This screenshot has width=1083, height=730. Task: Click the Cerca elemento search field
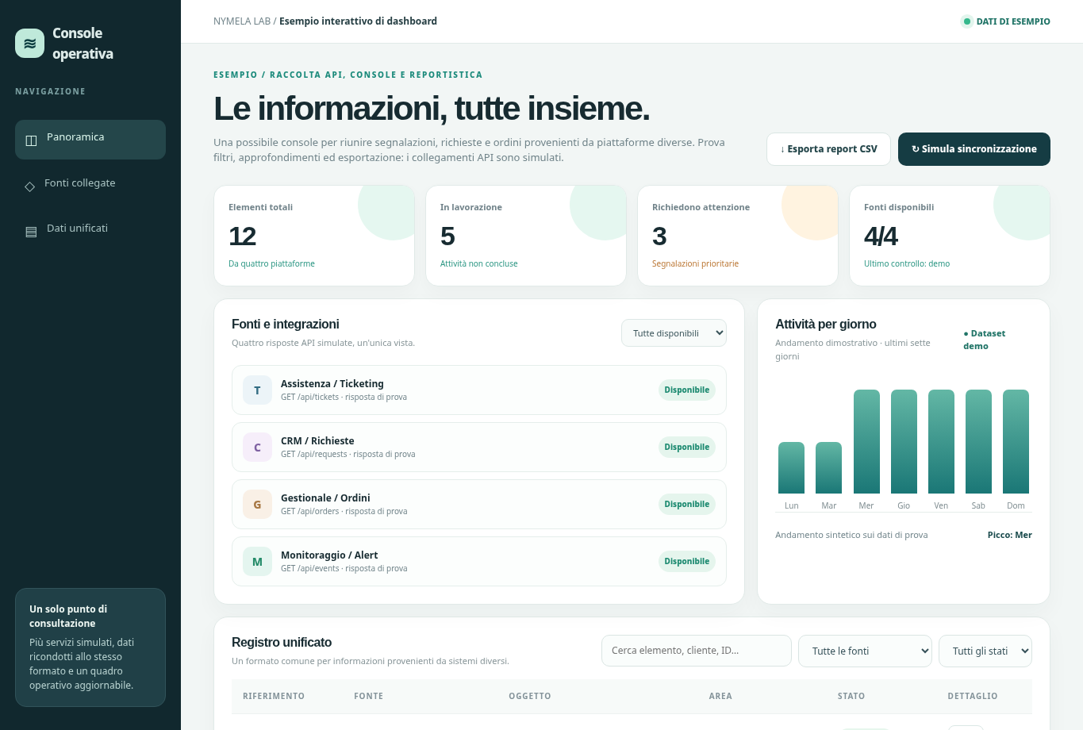[x=696, y=651]
